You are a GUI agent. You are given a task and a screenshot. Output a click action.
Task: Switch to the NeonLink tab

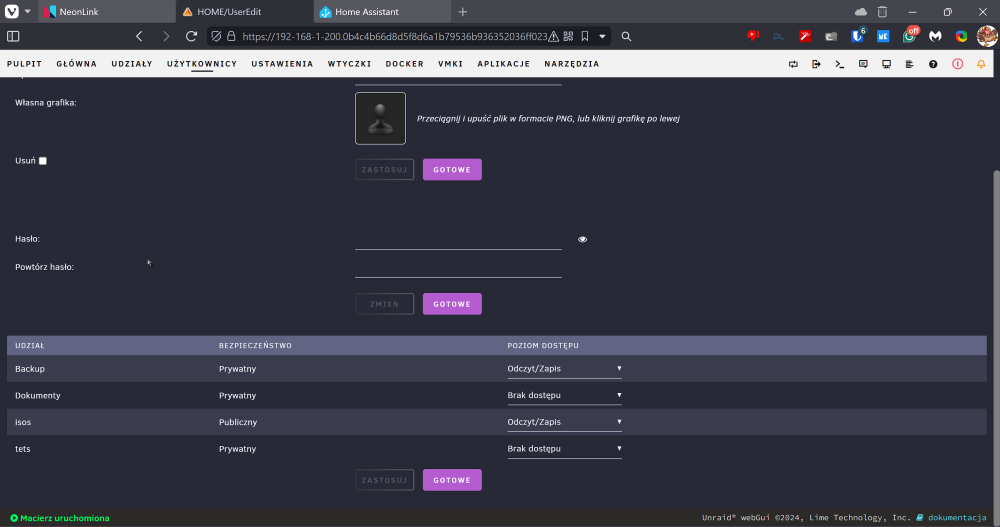pos(107,11)
